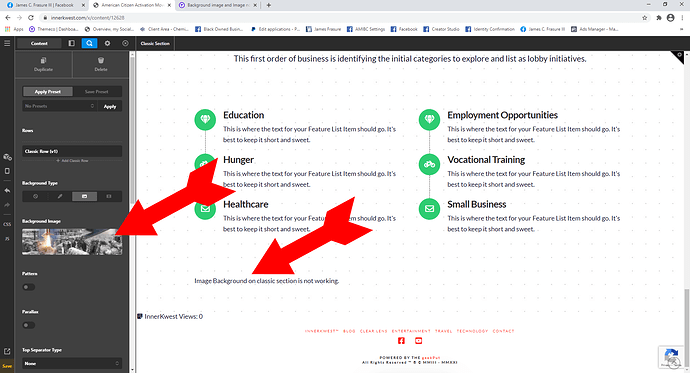
Task: Save the page with Save button
Action: tap(7, 366)
